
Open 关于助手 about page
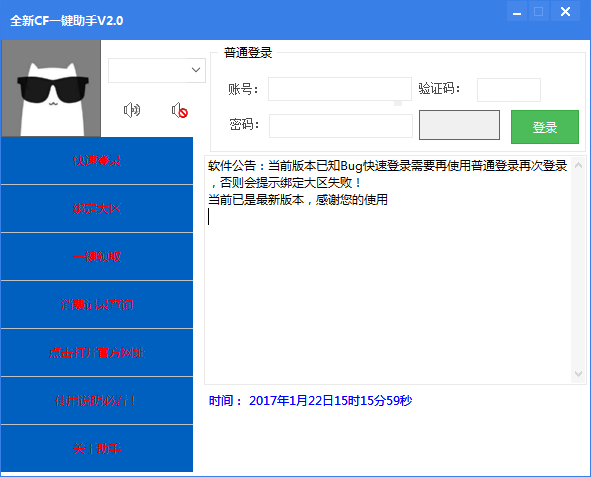97,448
